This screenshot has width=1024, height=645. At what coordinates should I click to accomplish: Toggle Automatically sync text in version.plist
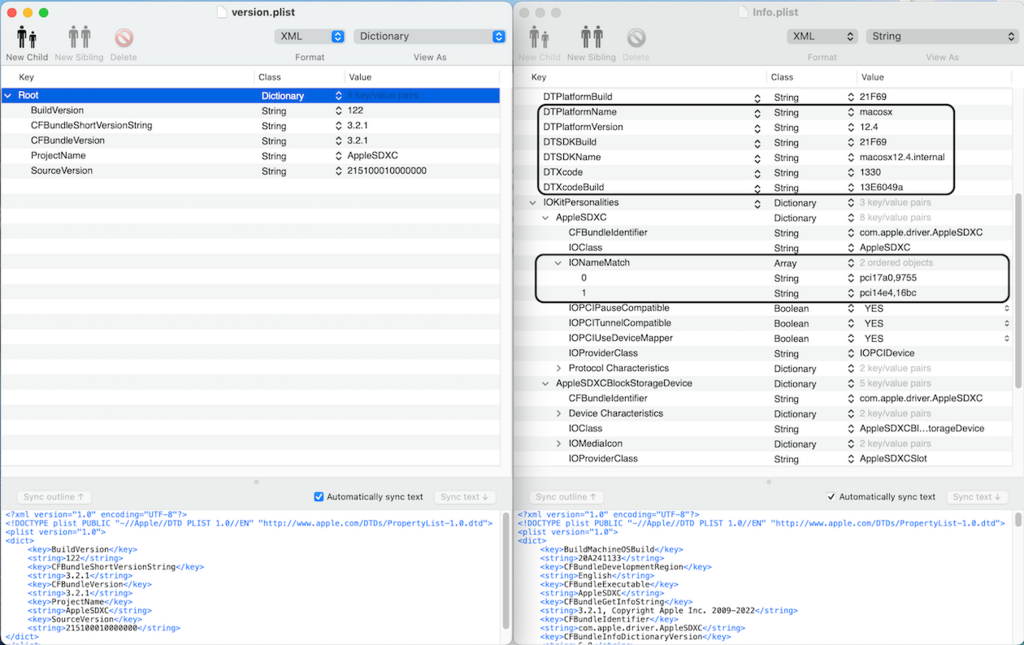click(319, 497)
